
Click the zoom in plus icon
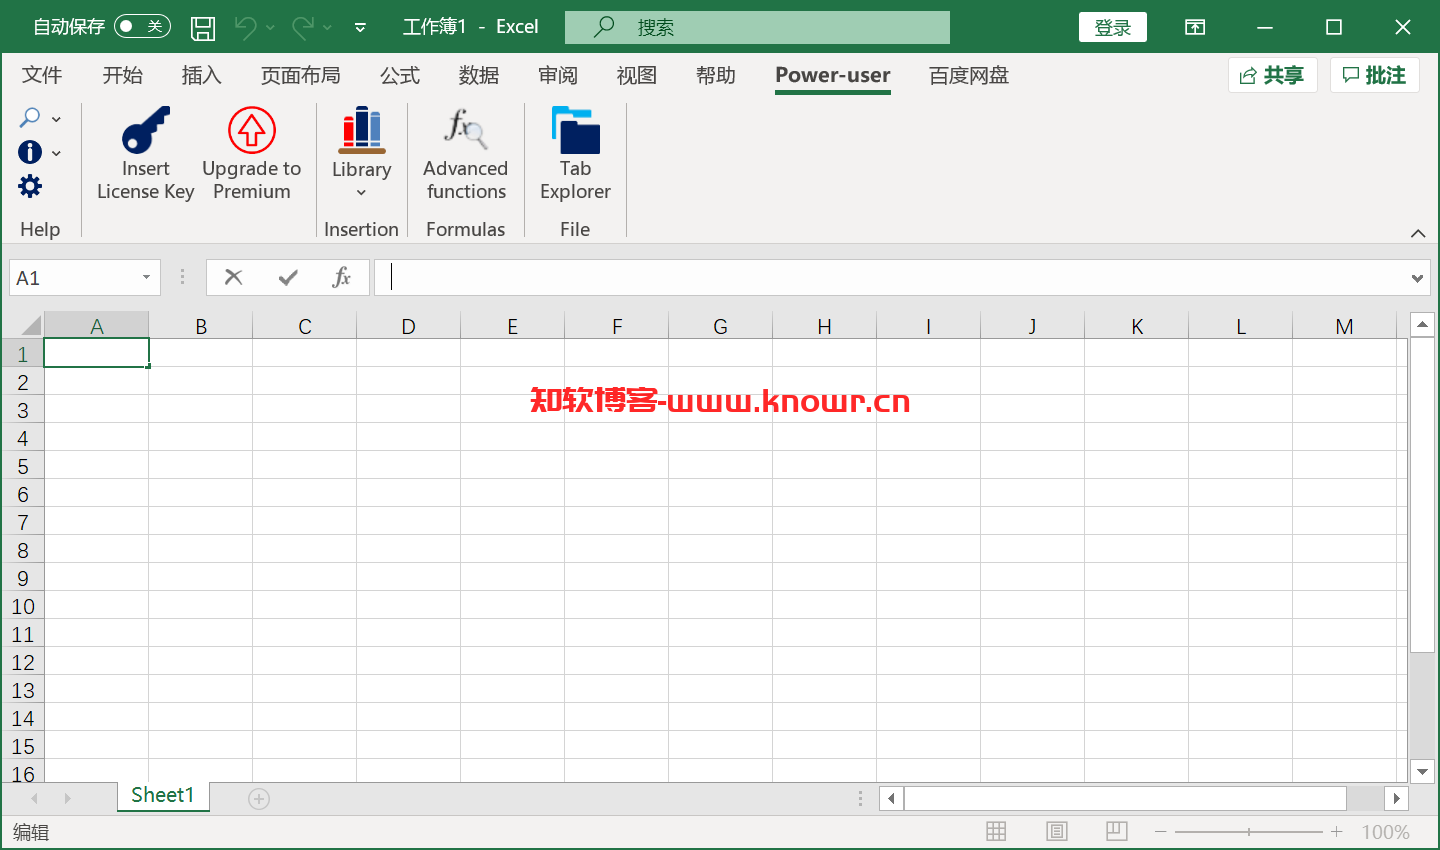(1336, 831)
